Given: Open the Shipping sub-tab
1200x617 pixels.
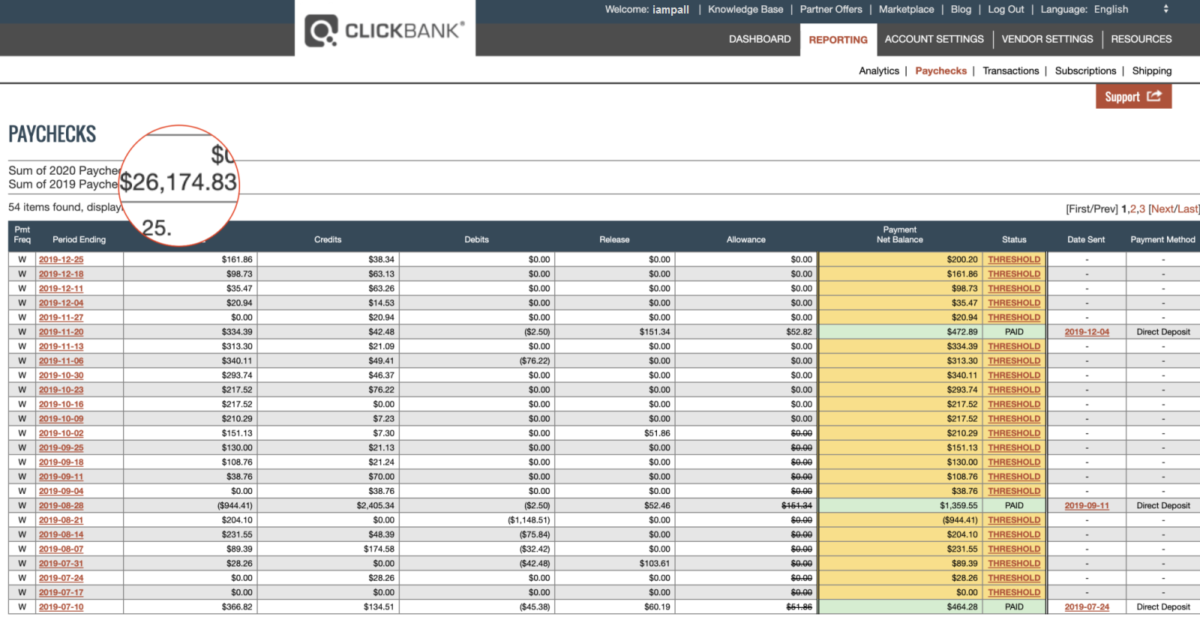Looking at the screenshot, I should 1152,71.
